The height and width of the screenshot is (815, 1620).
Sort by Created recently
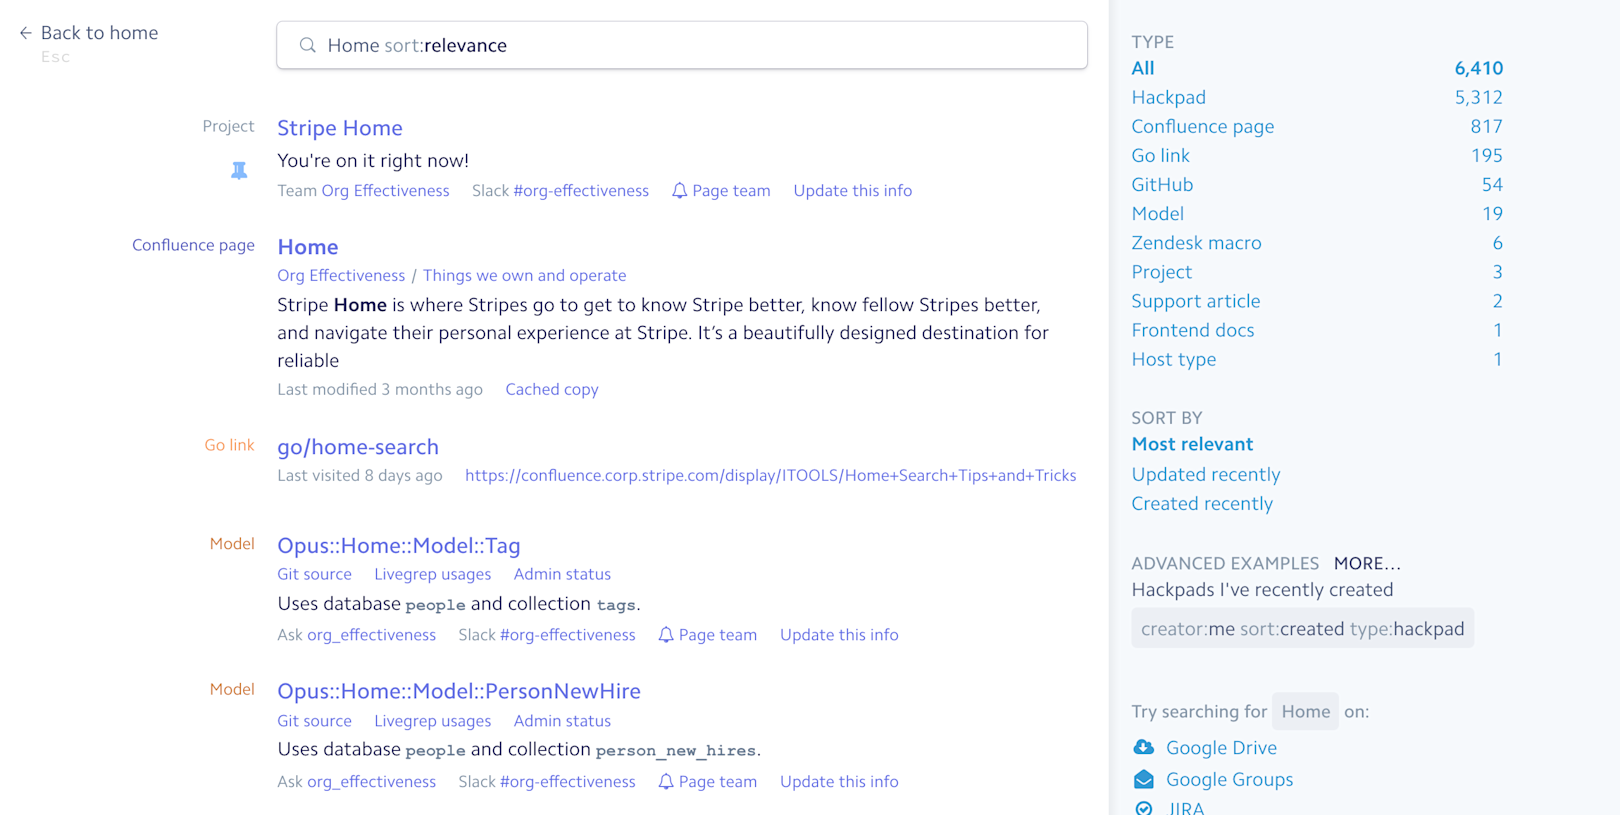[1202, 503]
